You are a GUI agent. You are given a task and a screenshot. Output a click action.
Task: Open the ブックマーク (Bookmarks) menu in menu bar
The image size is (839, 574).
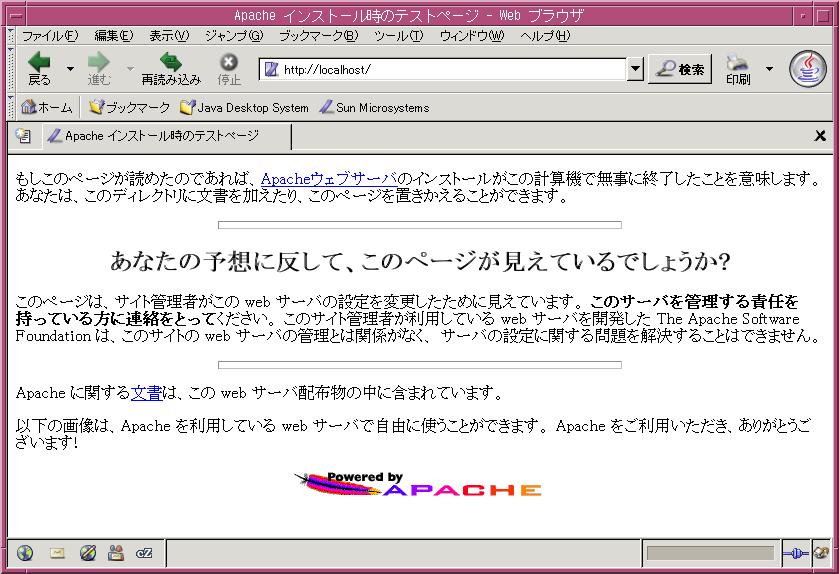(317, 36)
